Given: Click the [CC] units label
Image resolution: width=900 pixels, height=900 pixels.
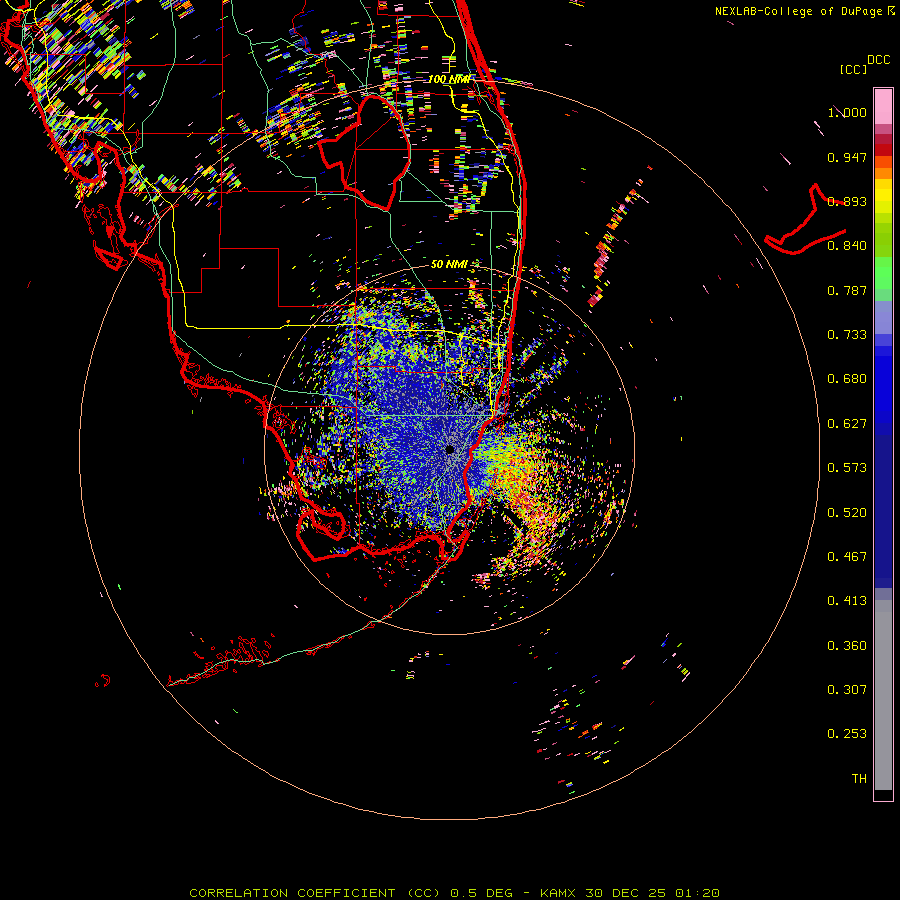Looking at the screenshot, I should (853, 69).
